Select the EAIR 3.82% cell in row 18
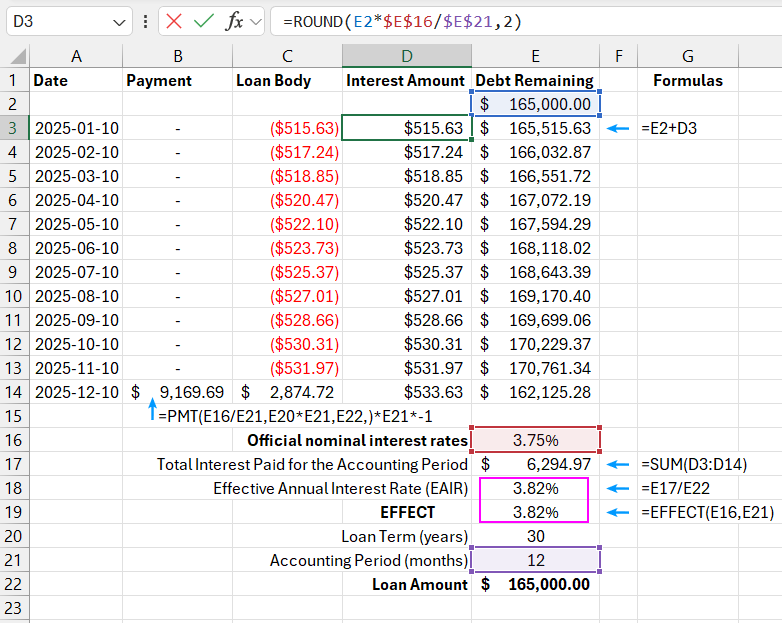Viewport: 782px width, 623px height. (535, 488)
